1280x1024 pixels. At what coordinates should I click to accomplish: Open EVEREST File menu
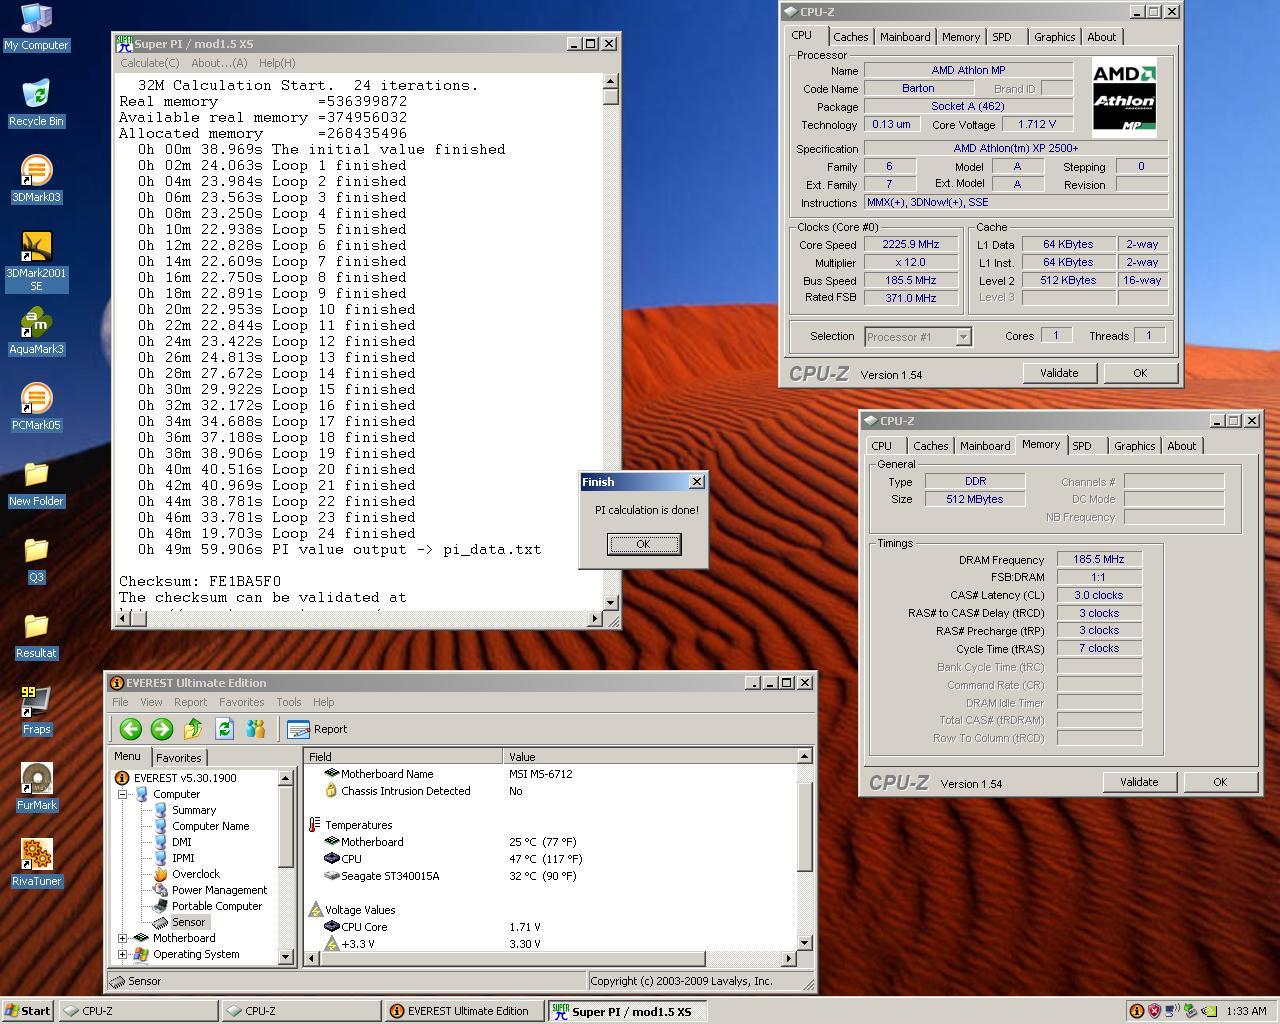120,702
